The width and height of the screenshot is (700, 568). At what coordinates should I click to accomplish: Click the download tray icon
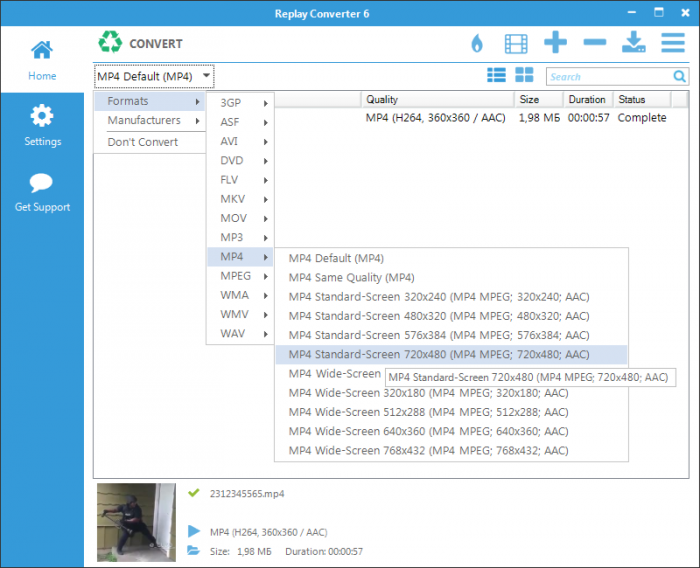(x=633, y=42)
